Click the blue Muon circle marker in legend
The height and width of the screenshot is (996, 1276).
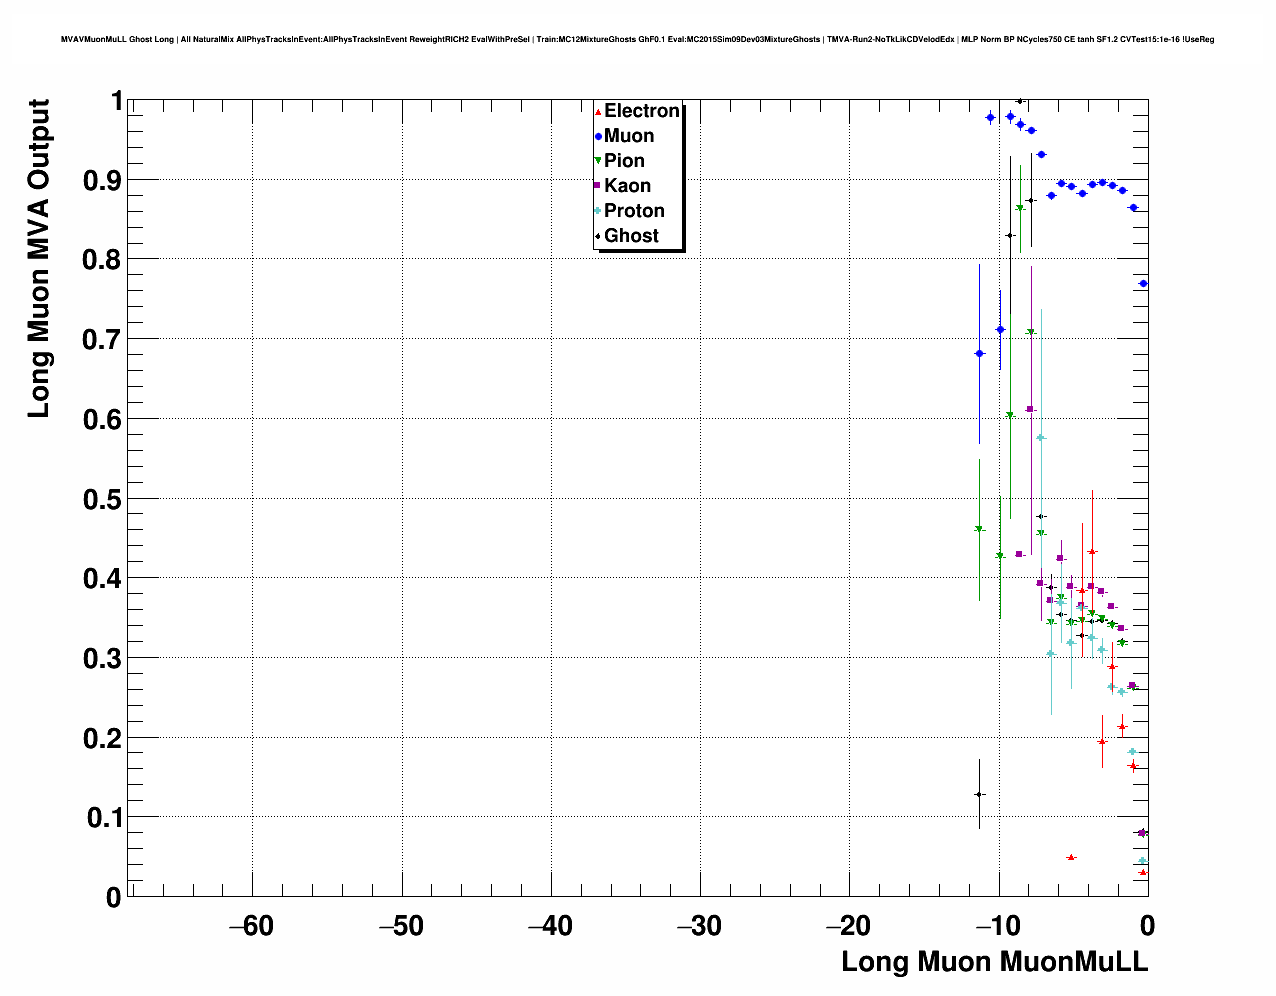(598, 136)
